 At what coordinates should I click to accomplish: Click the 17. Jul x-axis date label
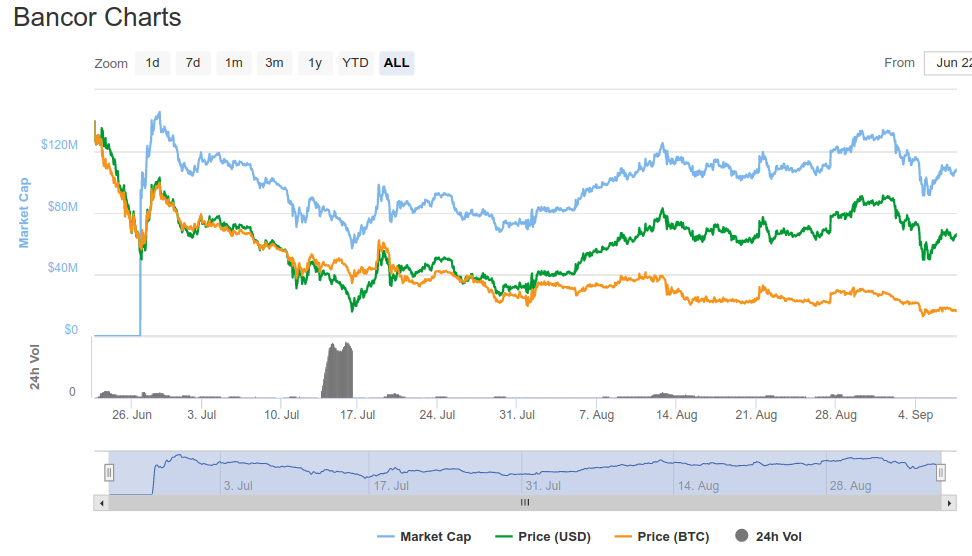[x=358, y=415]
